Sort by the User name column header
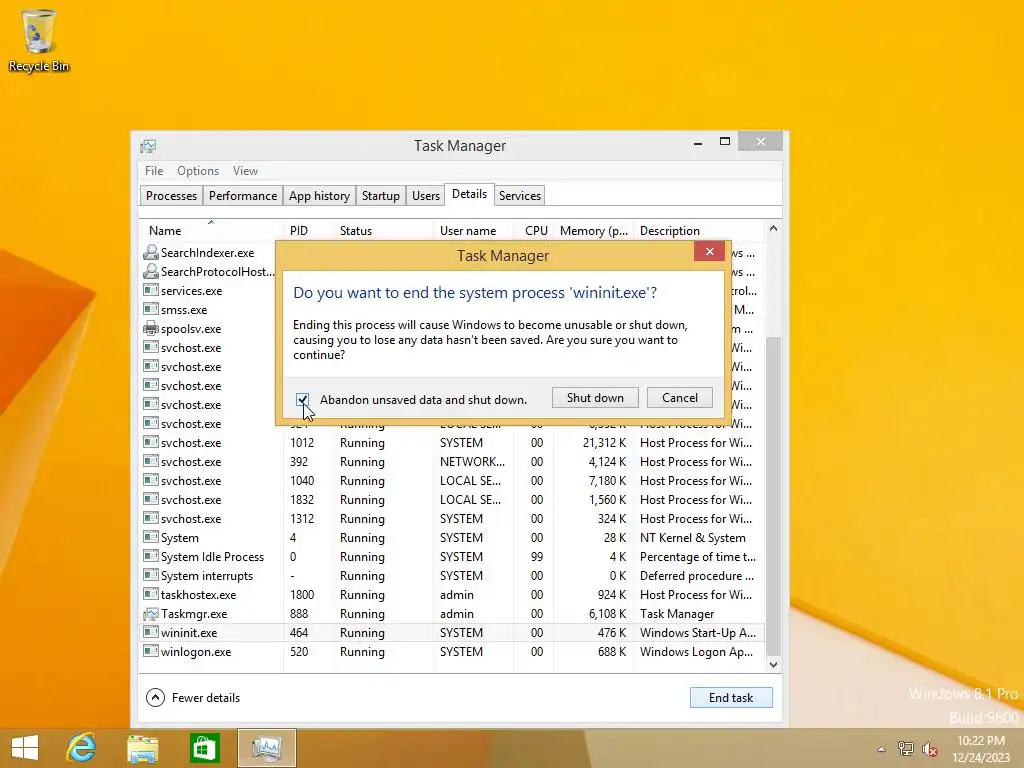The height and width of the screenshot is (768, 1024). coord(473,231)
